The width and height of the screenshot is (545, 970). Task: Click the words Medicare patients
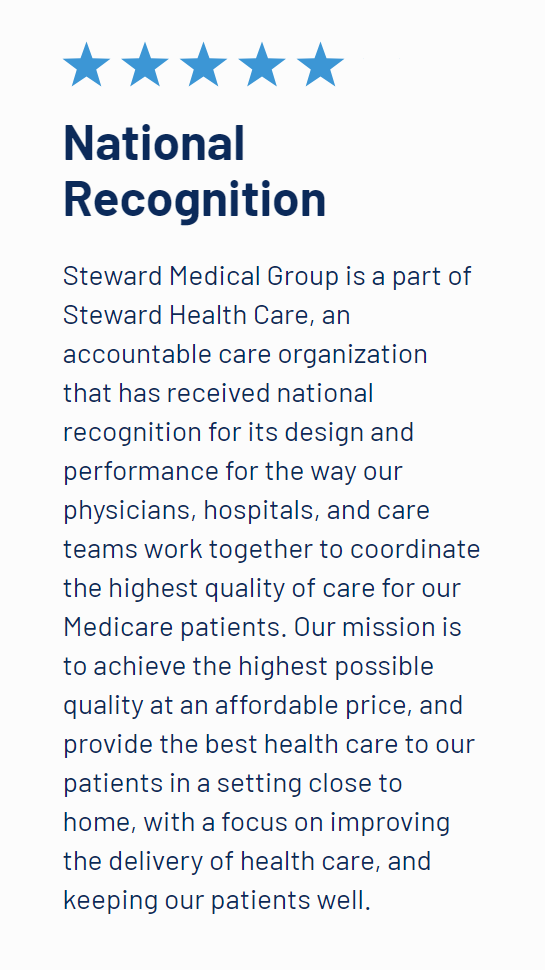[175, 627]
